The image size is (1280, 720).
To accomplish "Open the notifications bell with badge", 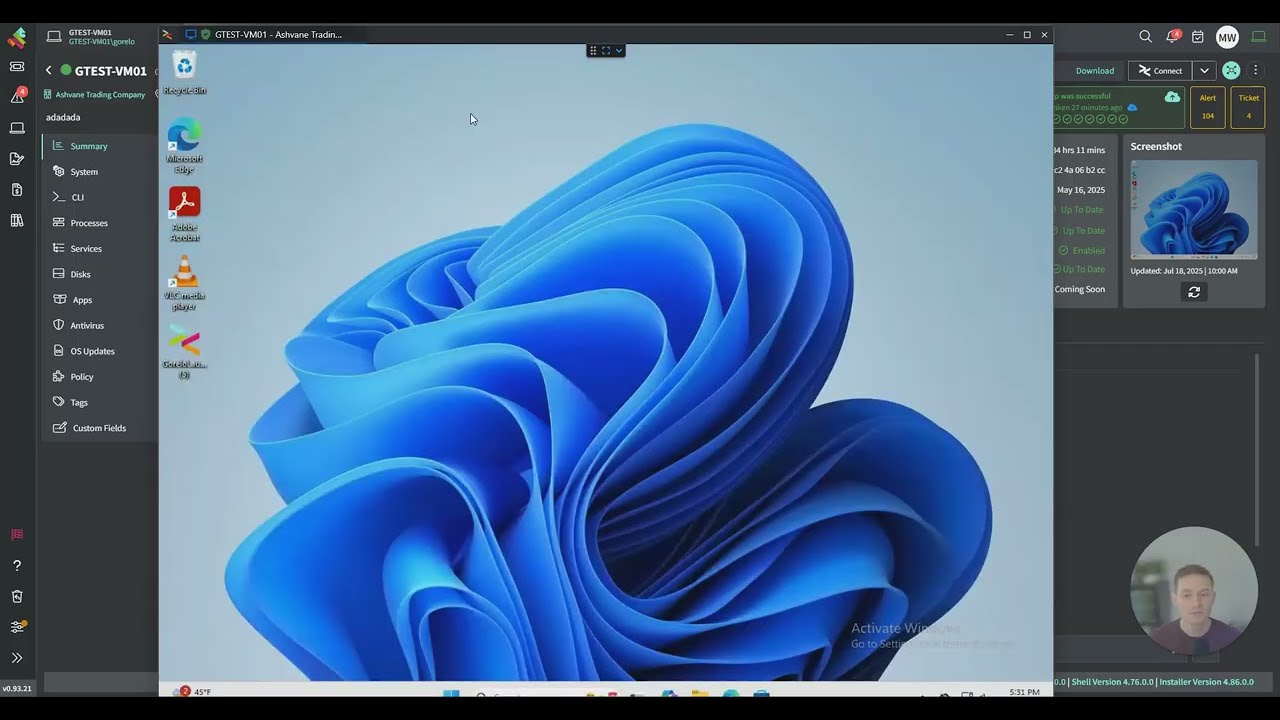I will tap(1172, 37).
